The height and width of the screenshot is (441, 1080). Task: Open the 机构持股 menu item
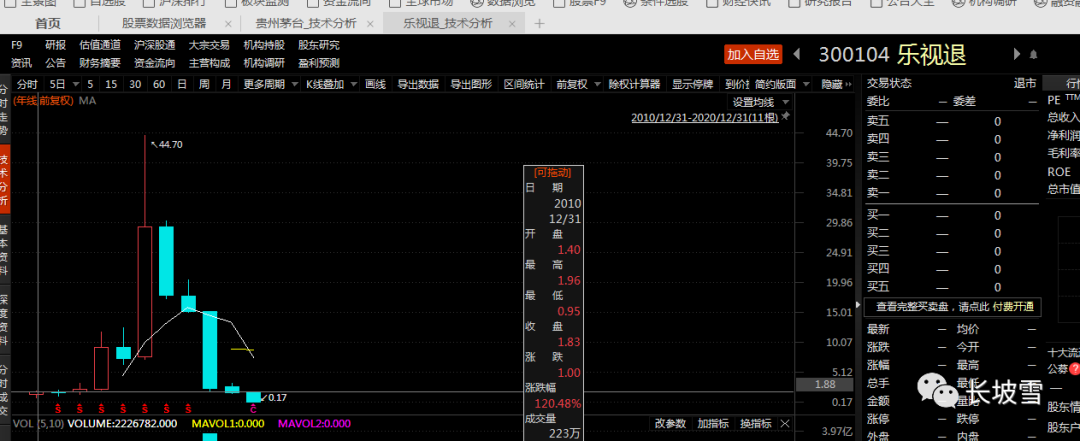264,45
